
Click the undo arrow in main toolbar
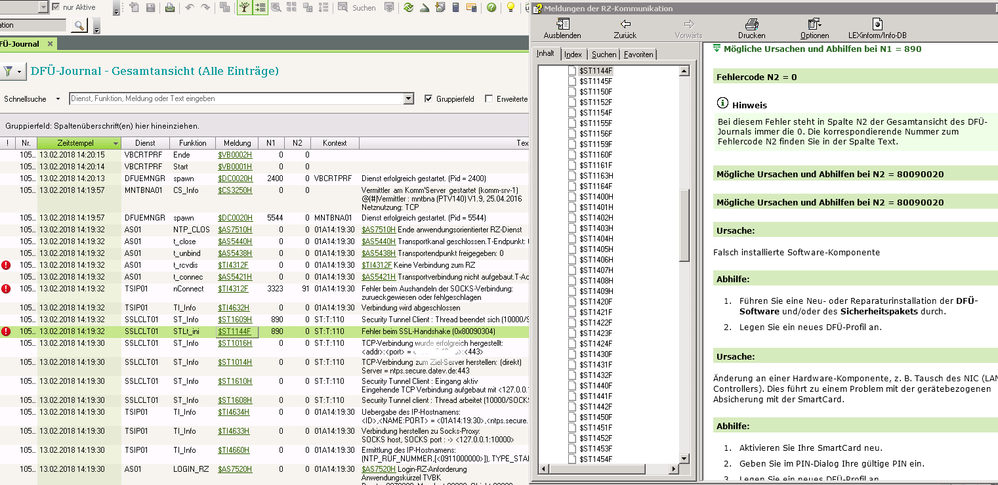190,8
